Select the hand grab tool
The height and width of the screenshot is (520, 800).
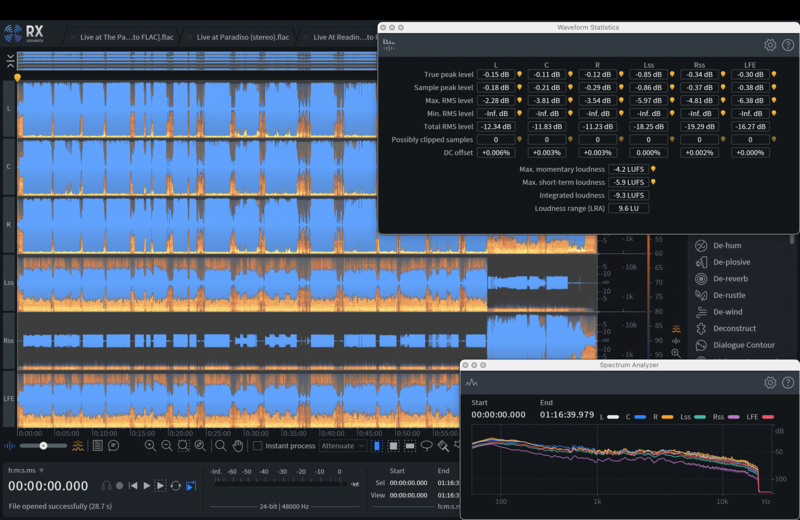237,446
